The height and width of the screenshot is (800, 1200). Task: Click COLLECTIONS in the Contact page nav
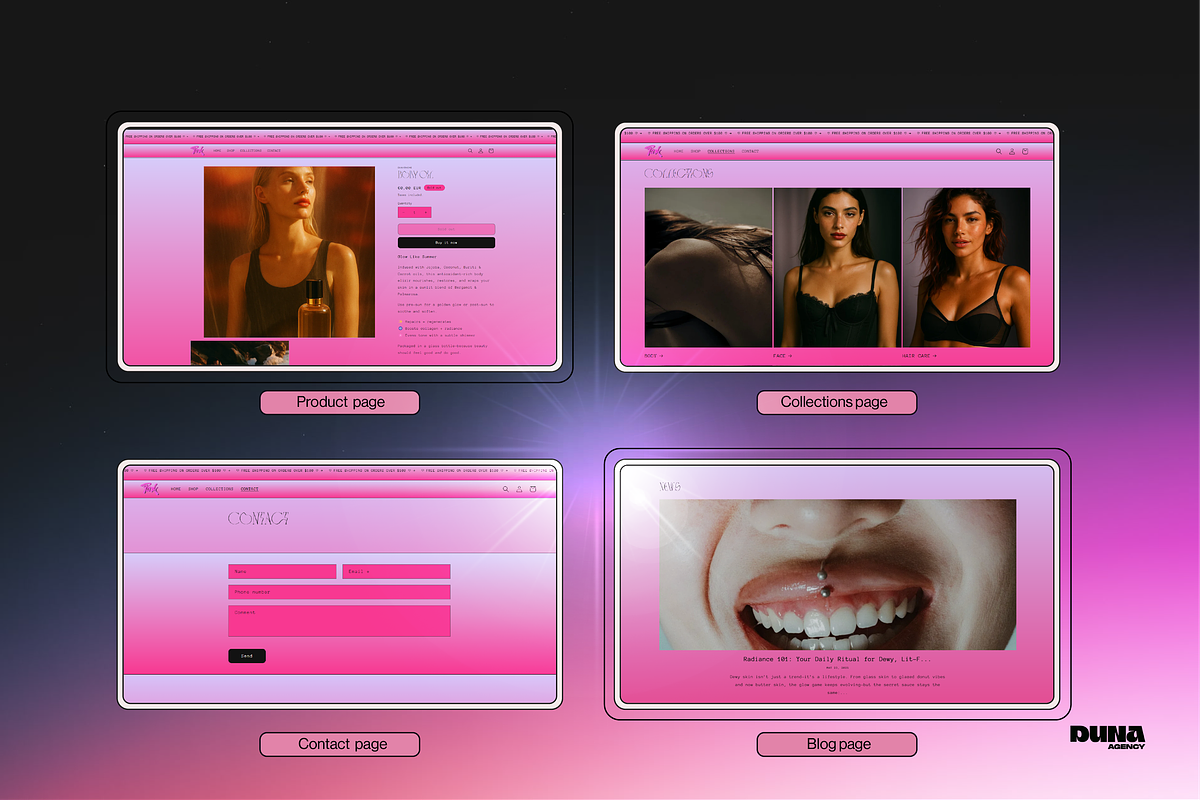click(x=219, y=489)
